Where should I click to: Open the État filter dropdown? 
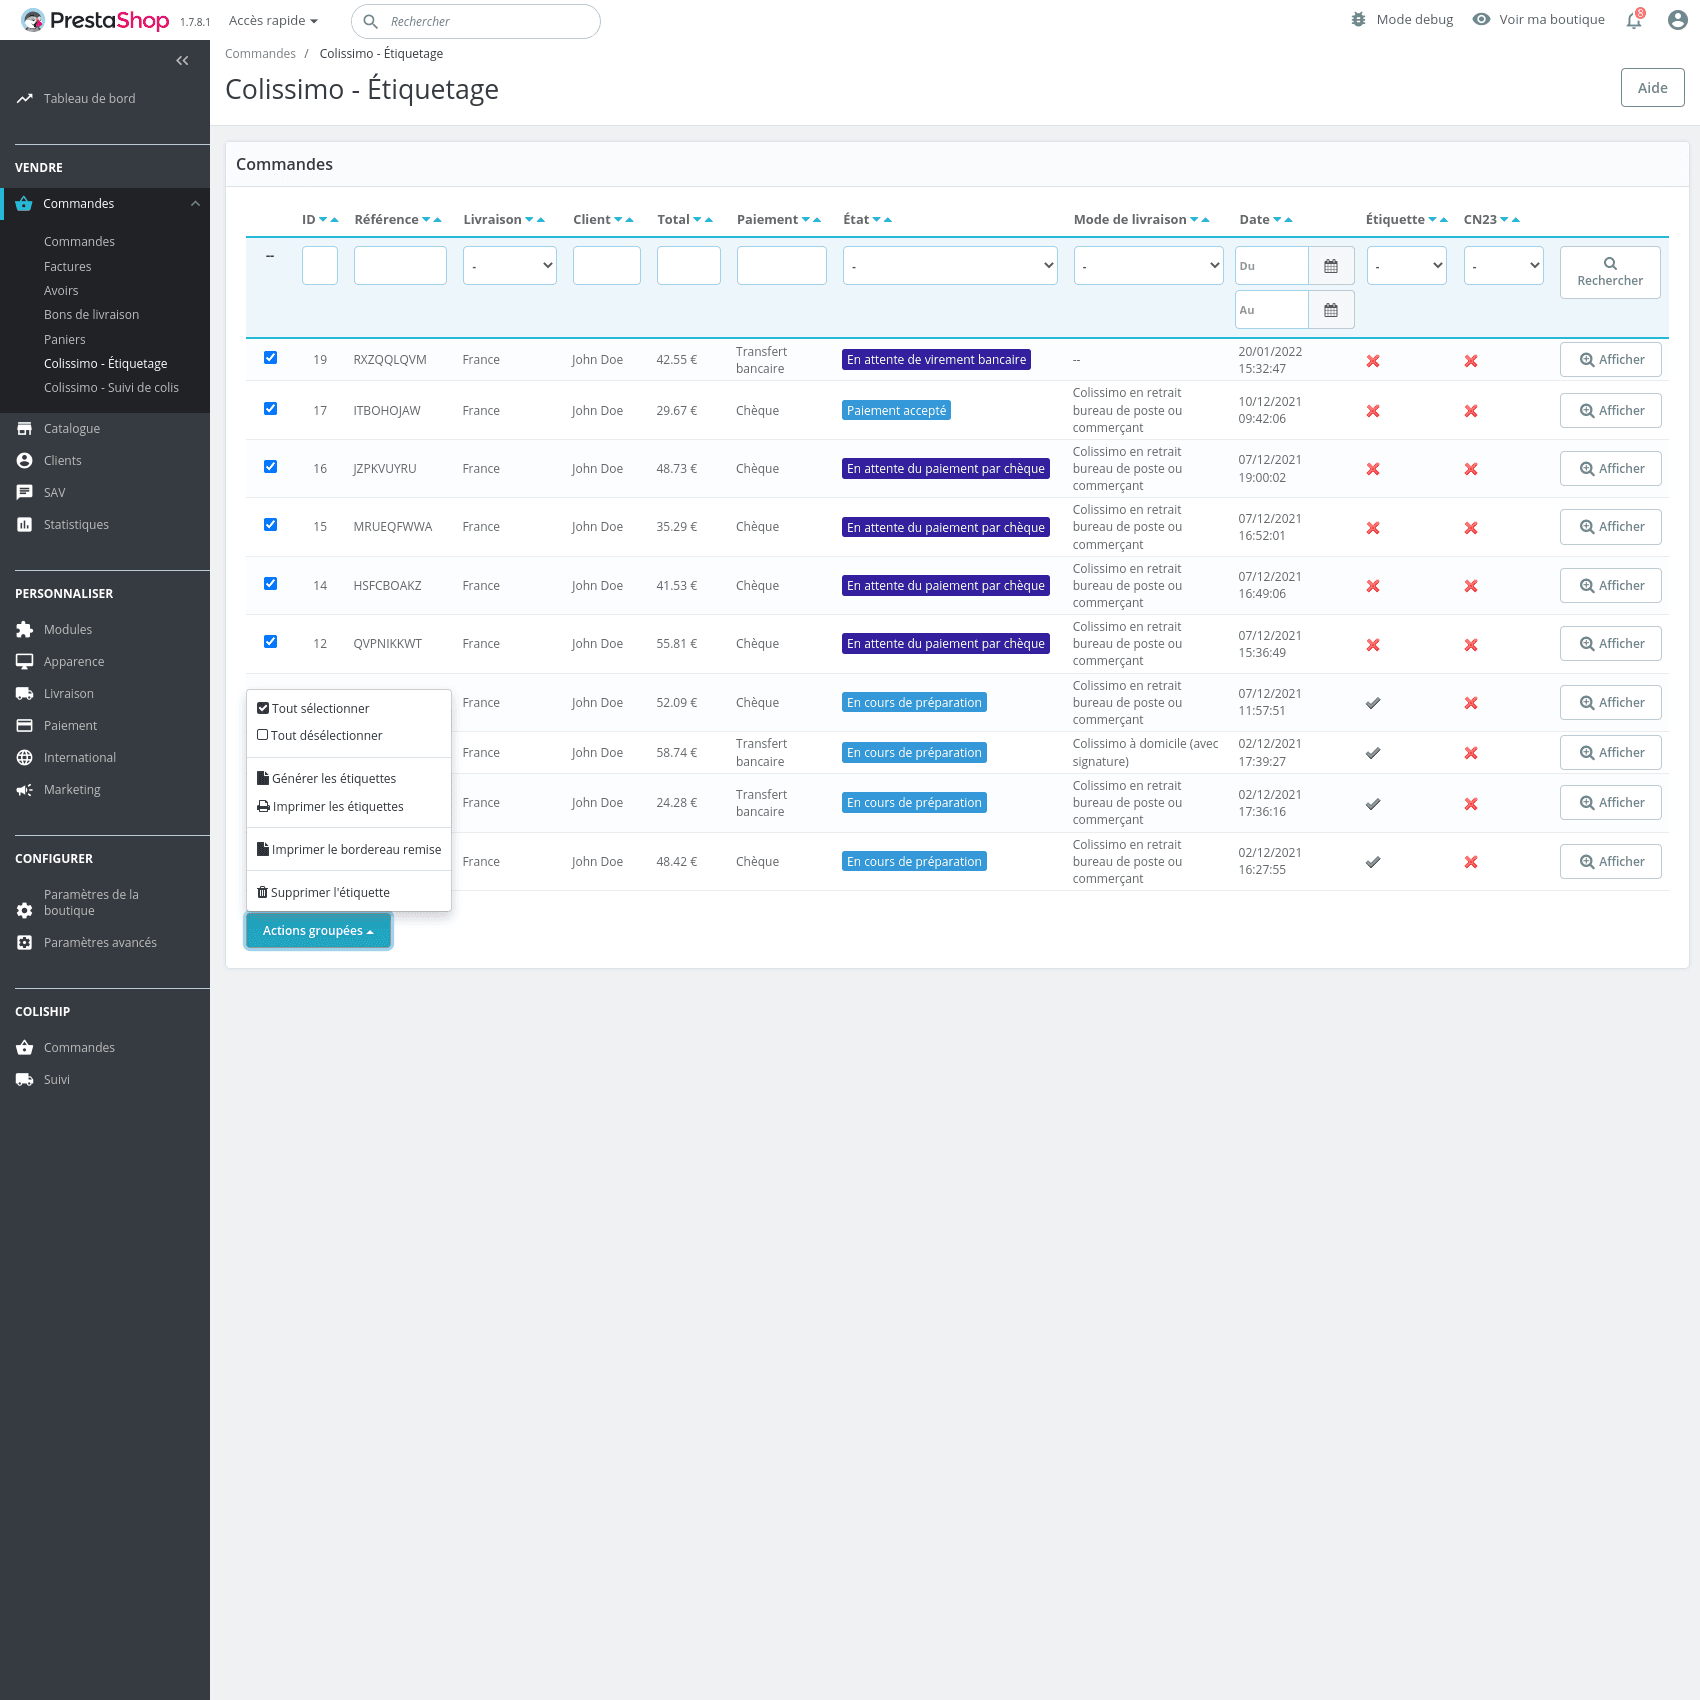[x=949, y=266]
